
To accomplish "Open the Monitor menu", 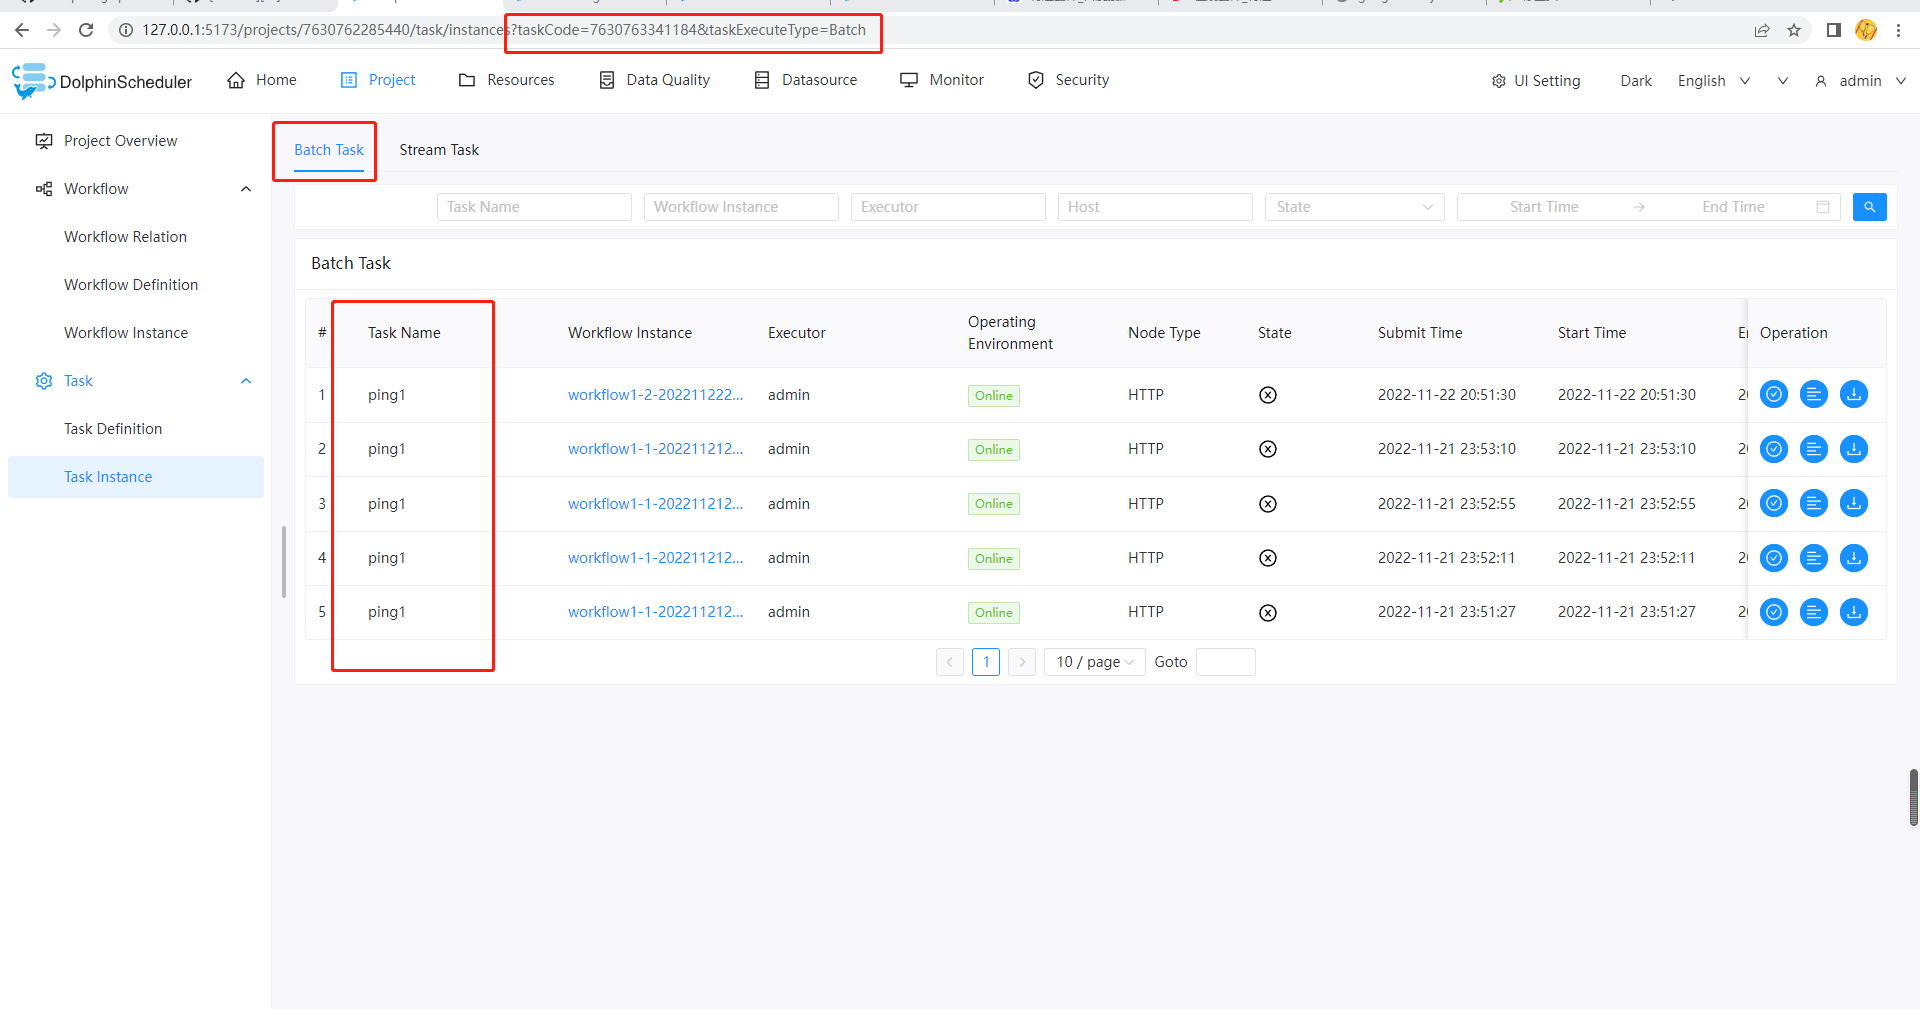I will pyautogui.click(x=942, y=80).
